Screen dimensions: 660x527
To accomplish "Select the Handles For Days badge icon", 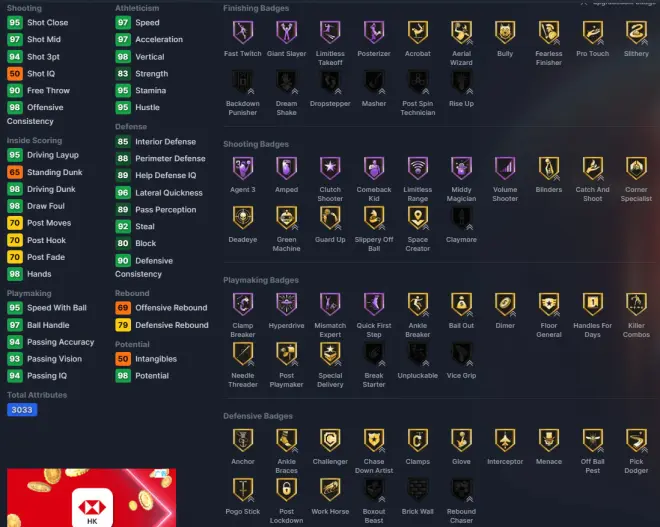I will (x=593, y=304).
